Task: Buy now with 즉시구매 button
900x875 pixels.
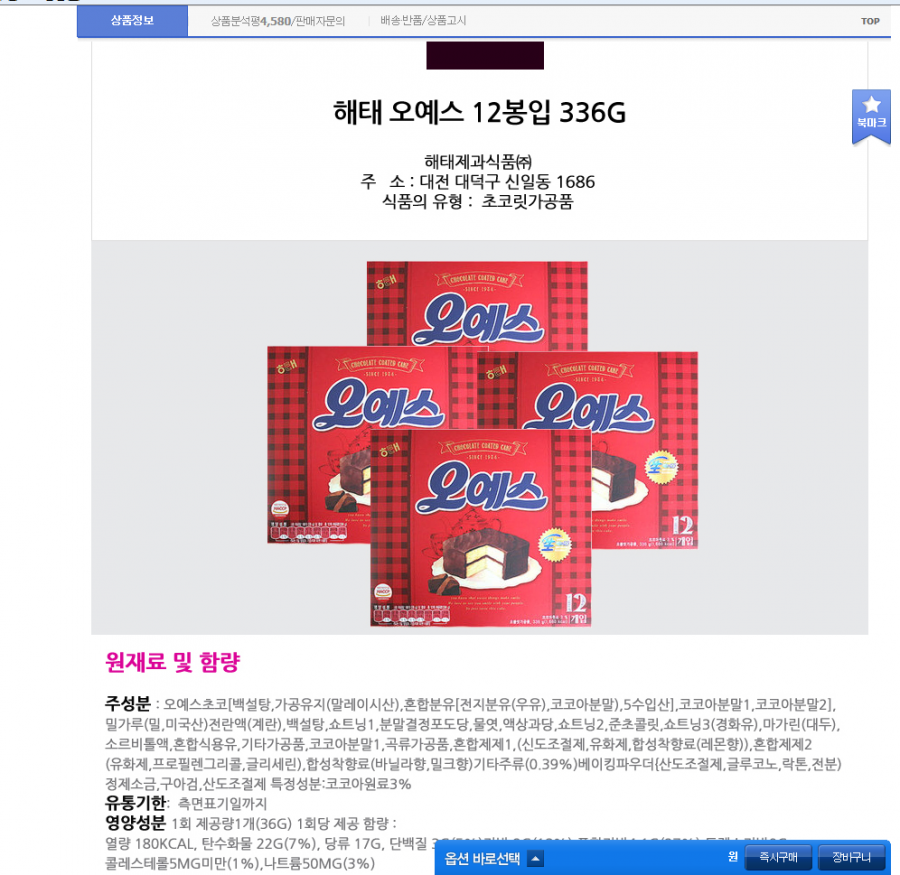Action: tap(778, 857)
